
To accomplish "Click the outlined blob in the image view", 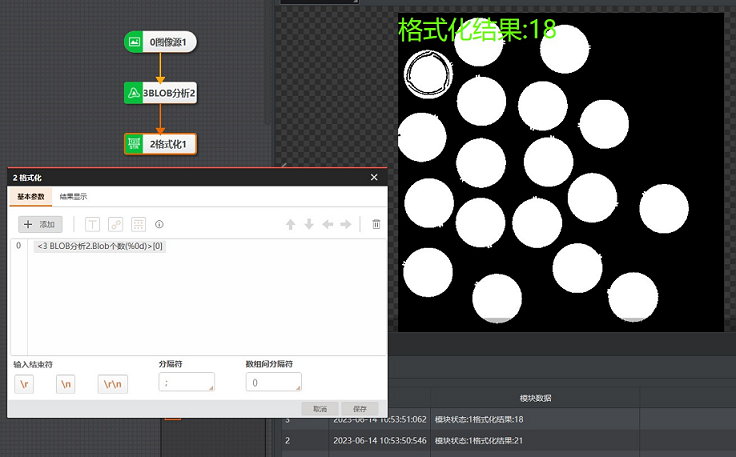I will click(x=428, y=74).
